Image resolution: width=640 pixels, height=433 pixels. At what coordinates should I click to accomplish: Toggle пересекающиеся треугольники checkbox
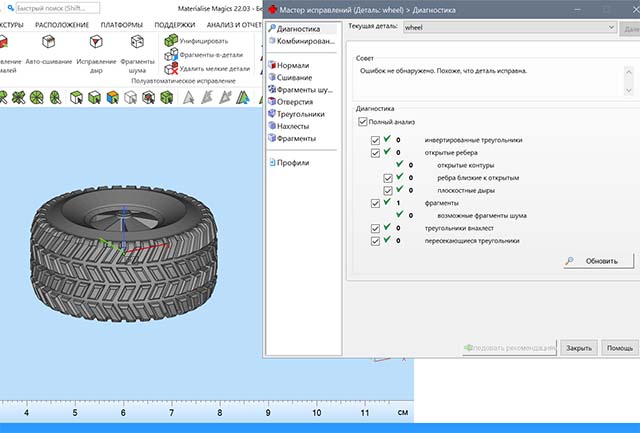(375, 241)
